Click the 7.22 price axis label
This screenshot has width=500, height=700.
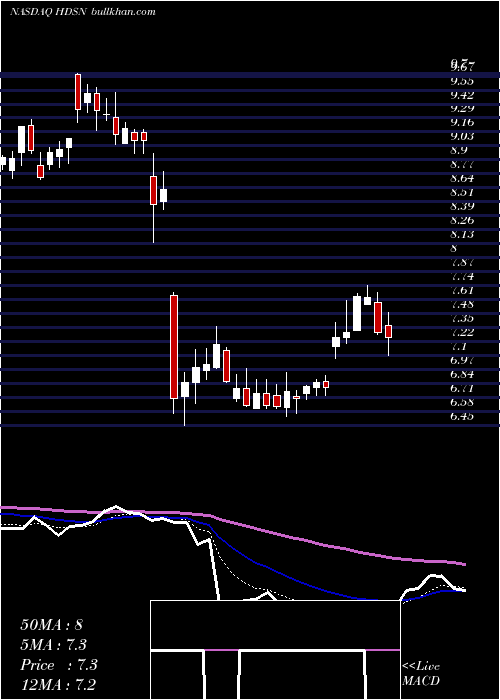[x=462, y=332]
